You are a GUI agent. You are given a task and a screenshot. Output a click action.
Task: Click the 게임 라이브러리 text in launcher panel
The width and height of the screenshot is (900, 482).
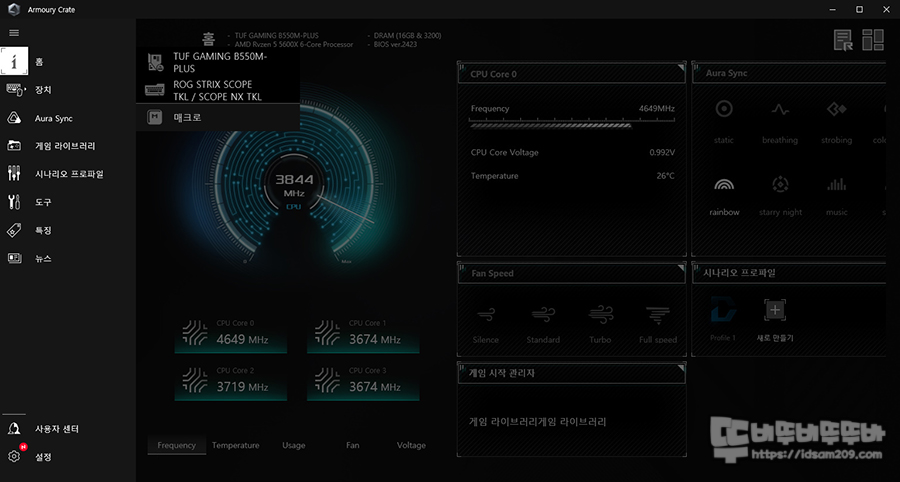click(x=537, y=422)
